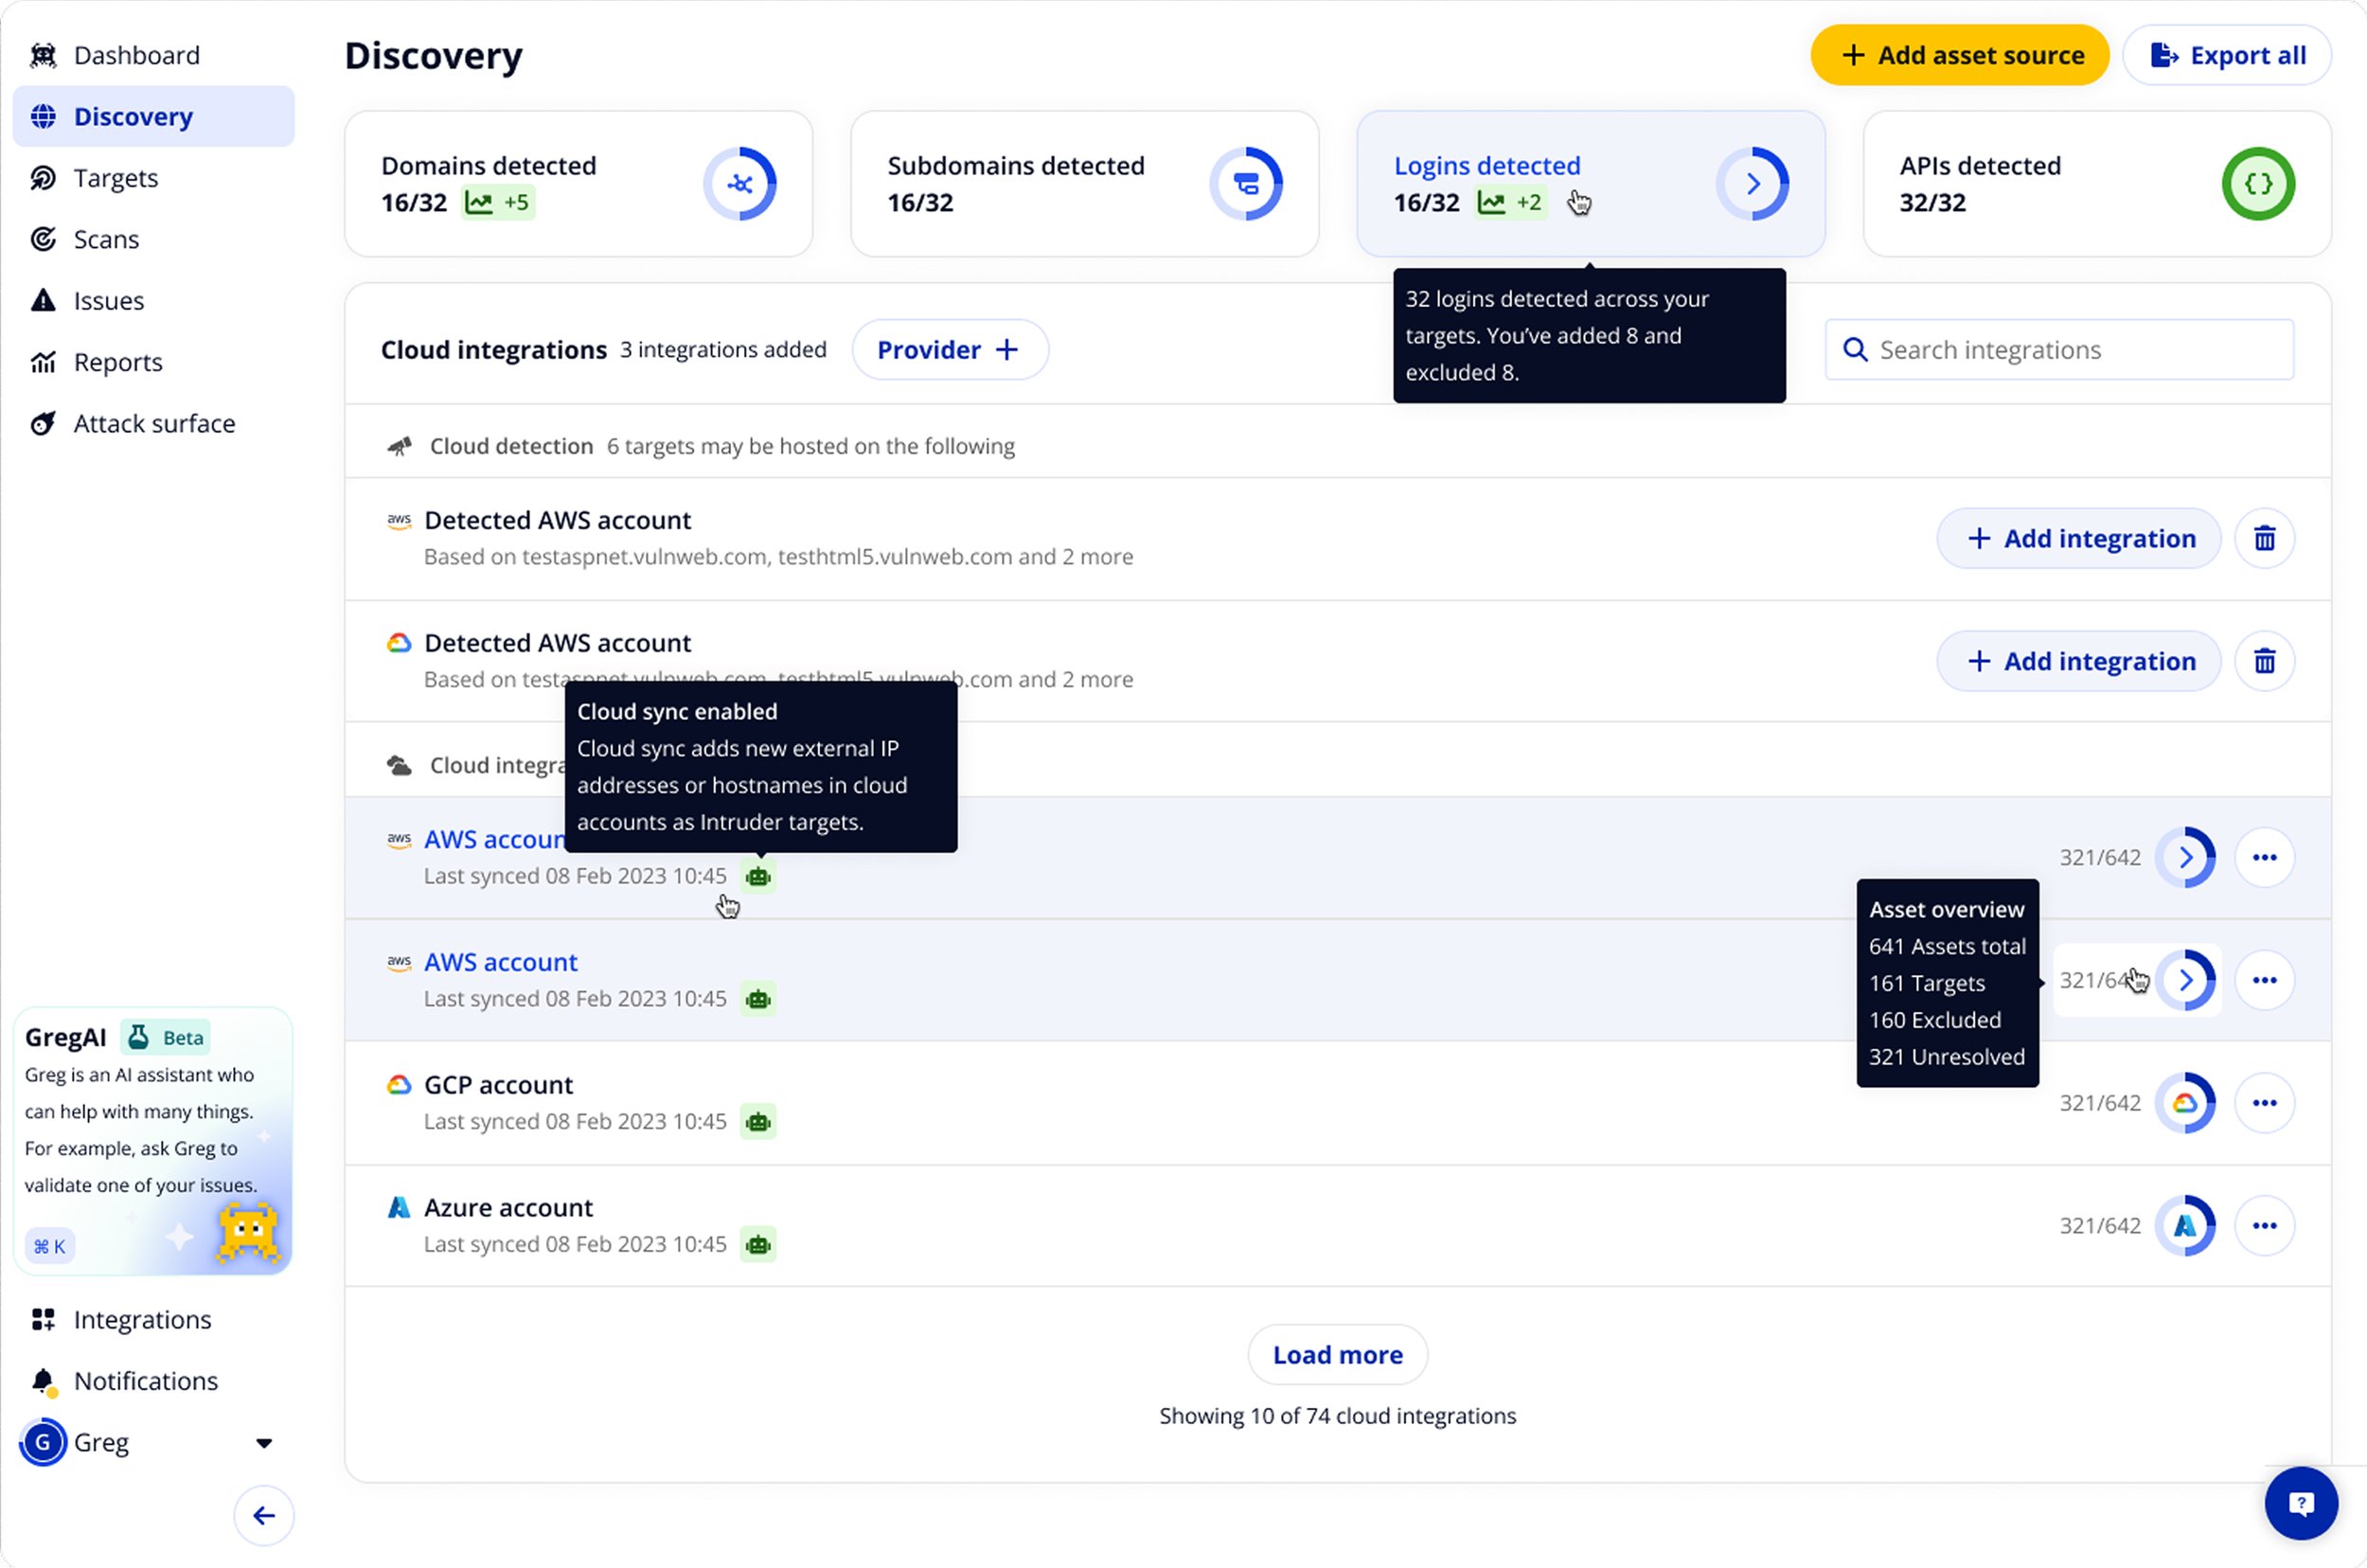
Task: Click the green APIs detected code icon
Action: [2258, 183]
